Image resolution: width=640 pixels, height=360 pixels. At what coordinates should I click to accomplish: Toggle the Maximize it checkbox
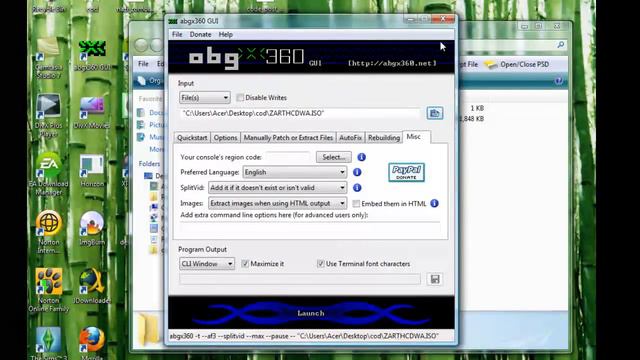[x=245, y=264]
